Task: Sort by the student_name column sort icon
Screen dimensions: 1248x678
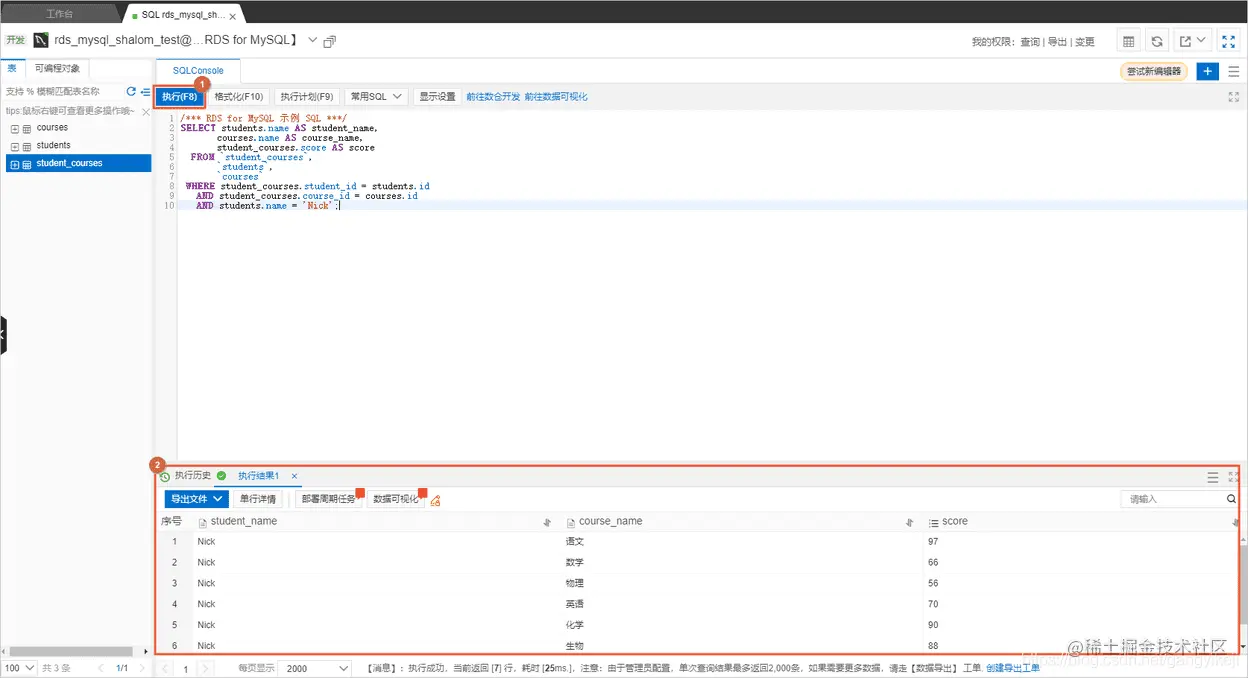Action: click(x=547, y=522)
